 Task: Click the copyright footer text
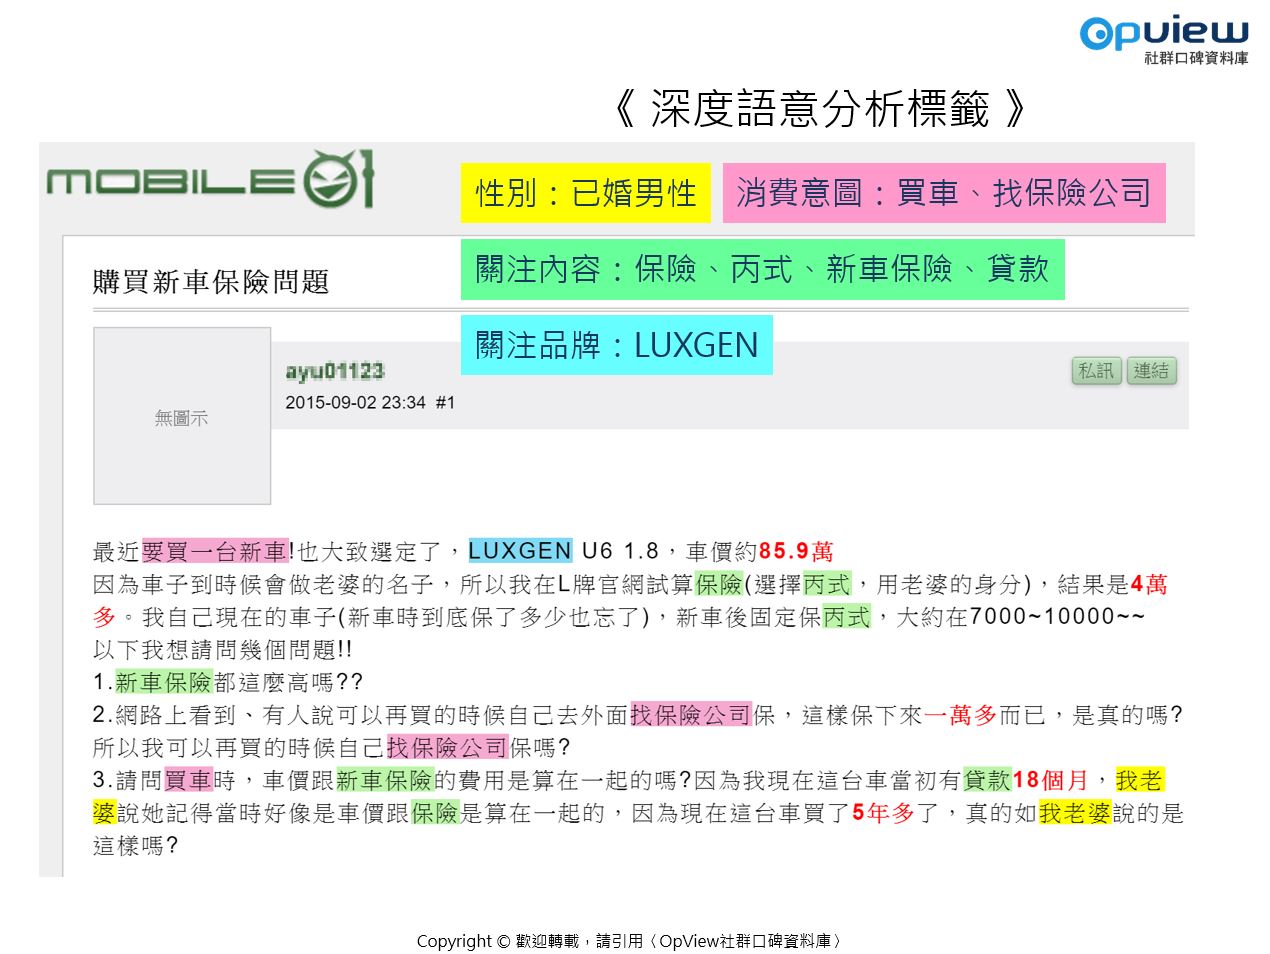[x=630, y=941]
